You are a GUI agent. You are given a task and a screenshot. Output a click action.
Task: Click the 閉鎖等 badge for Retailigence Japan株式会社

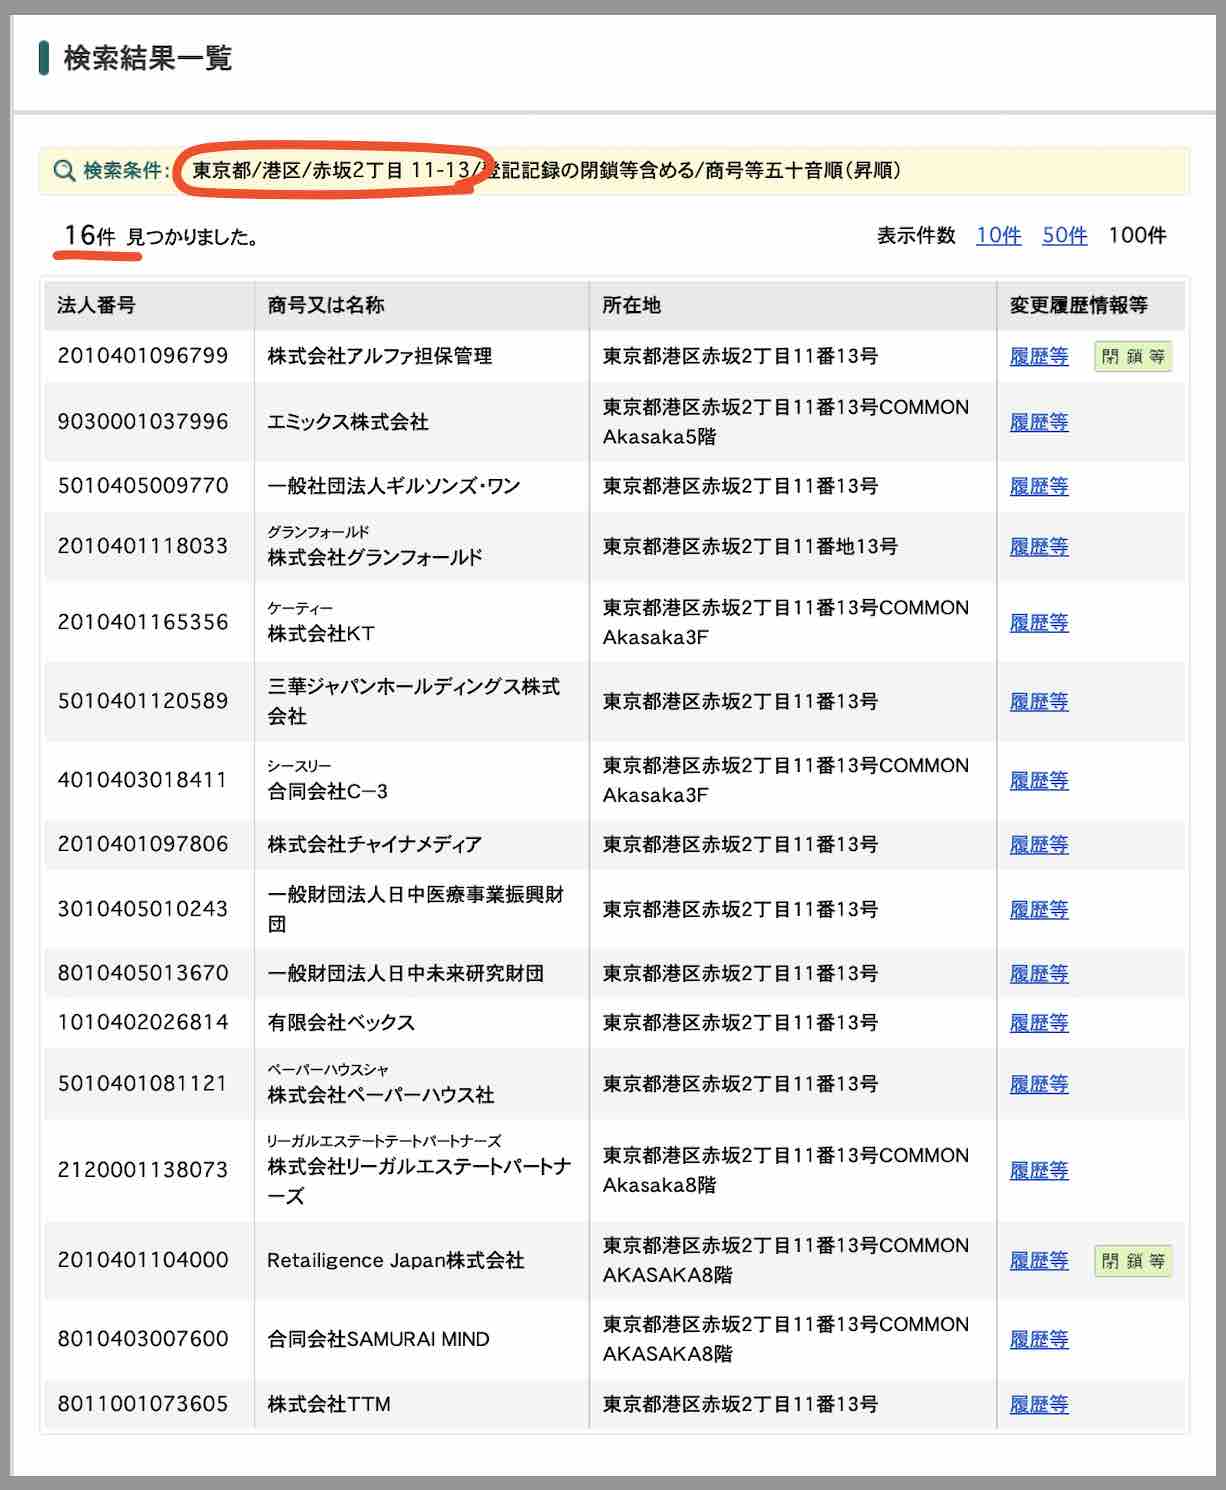pyautogui.click(x=1133, y=1261)
